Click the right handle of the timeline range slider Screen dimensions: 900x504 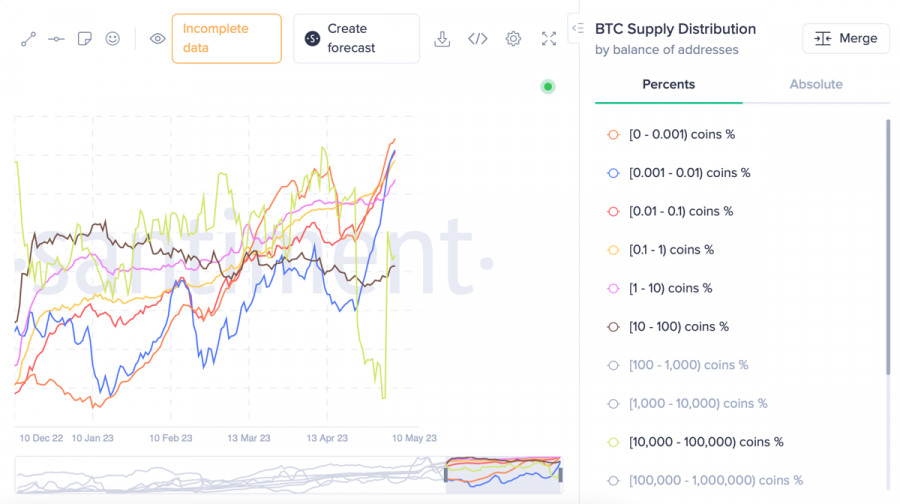pyautogui.click(x=561, y=474)
